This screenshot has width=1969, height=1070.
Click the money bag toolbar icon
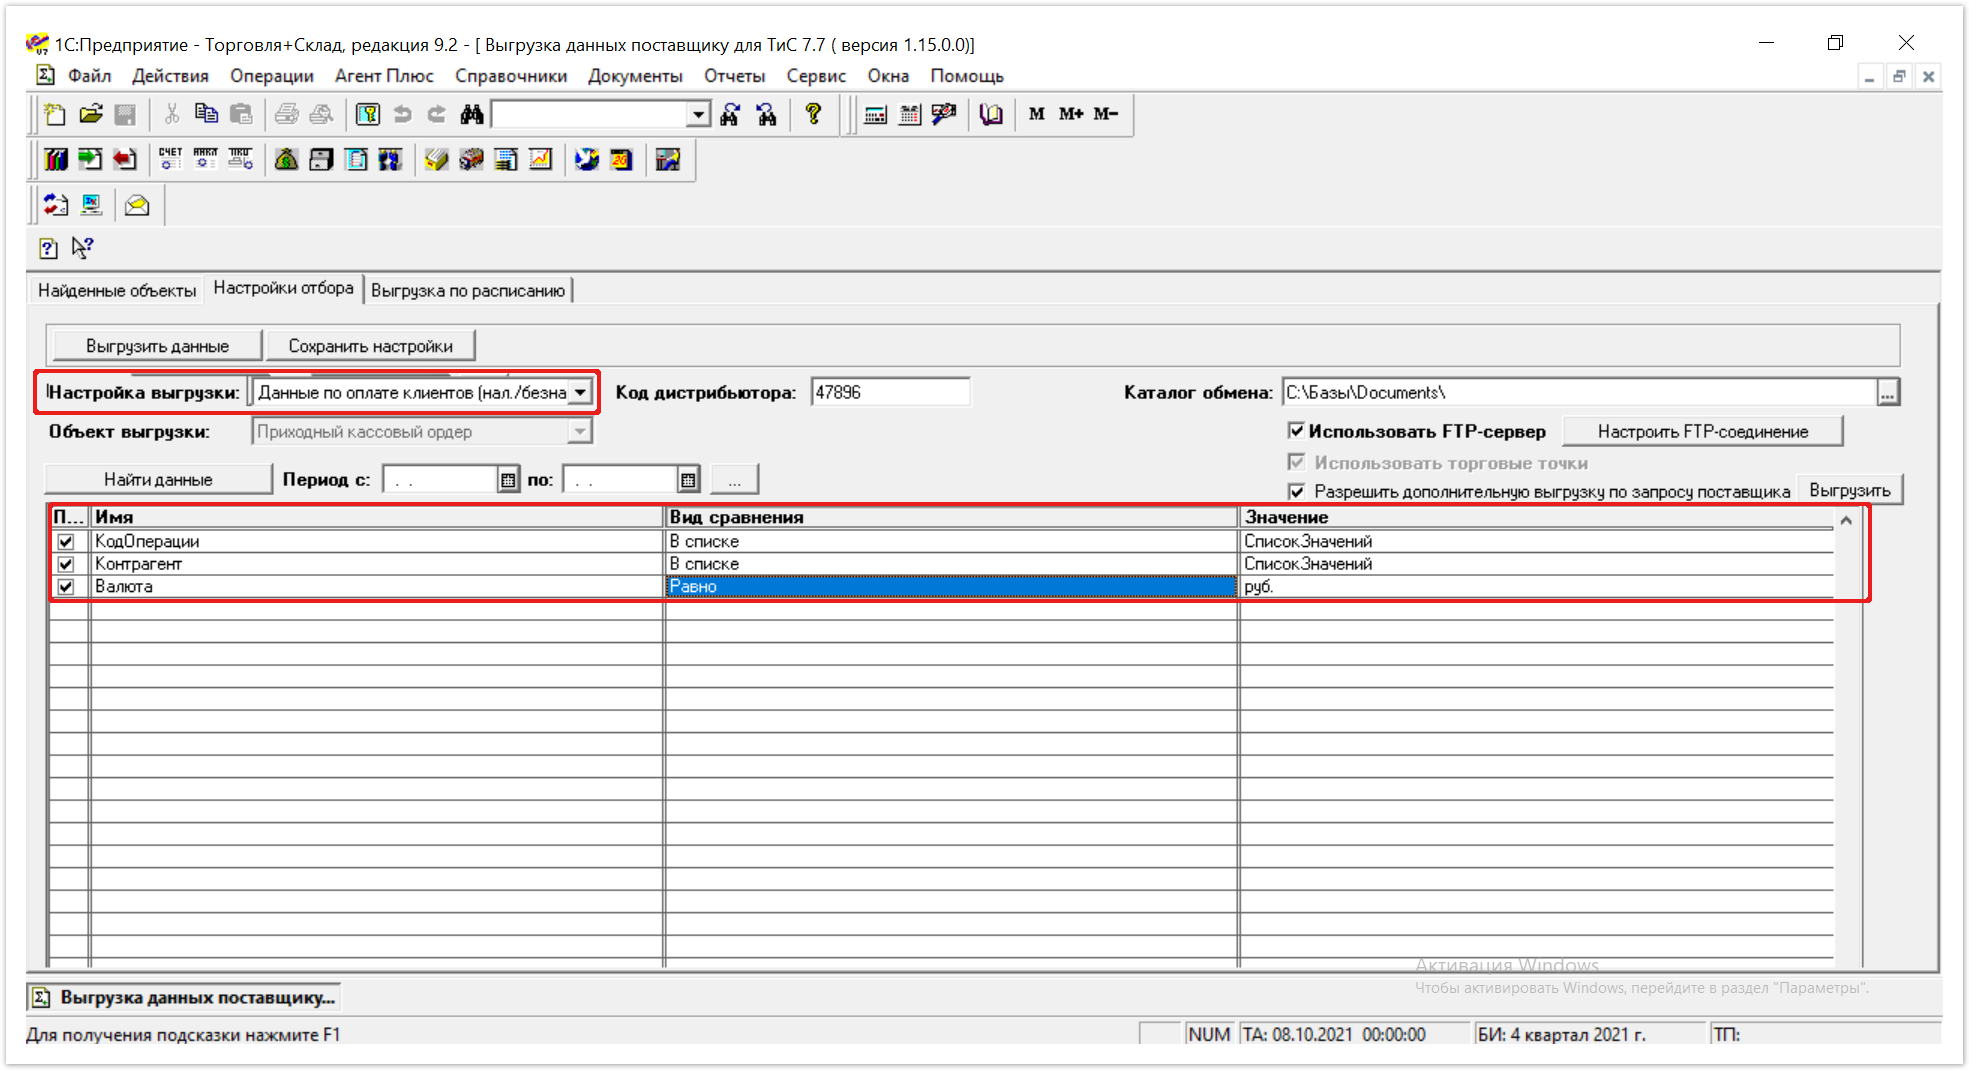pos(286,159)
